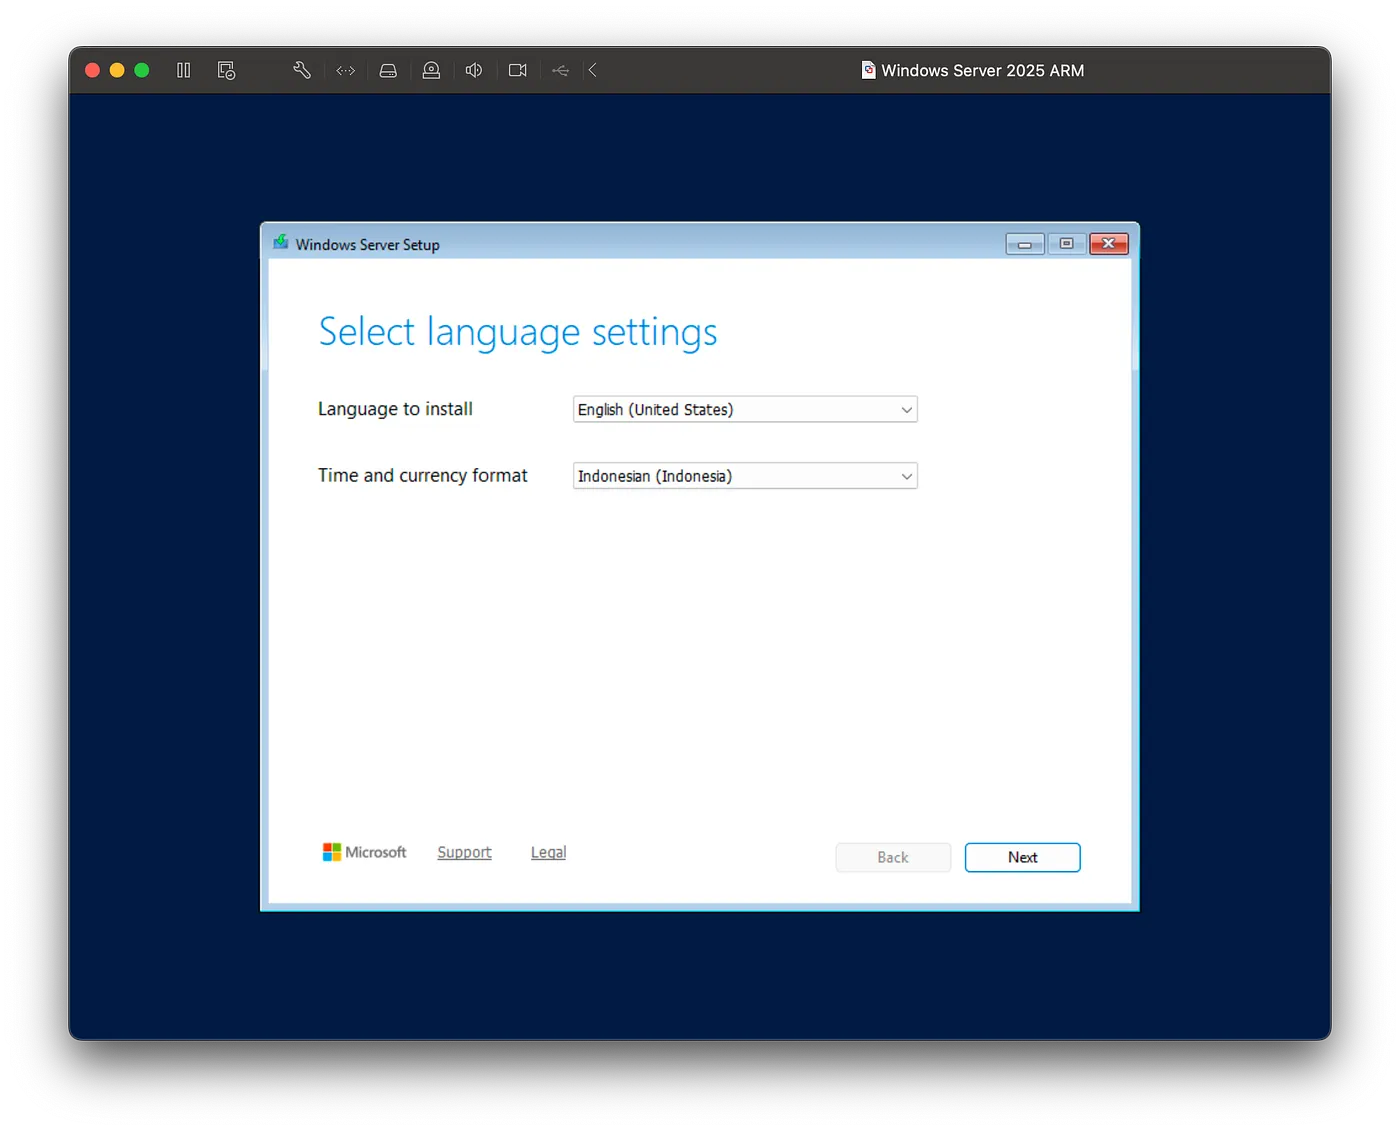The width and height of the screenshot is (1400, 1131).
Task: Open the wrench configuration icon
Action: click(x=302, y=70)
